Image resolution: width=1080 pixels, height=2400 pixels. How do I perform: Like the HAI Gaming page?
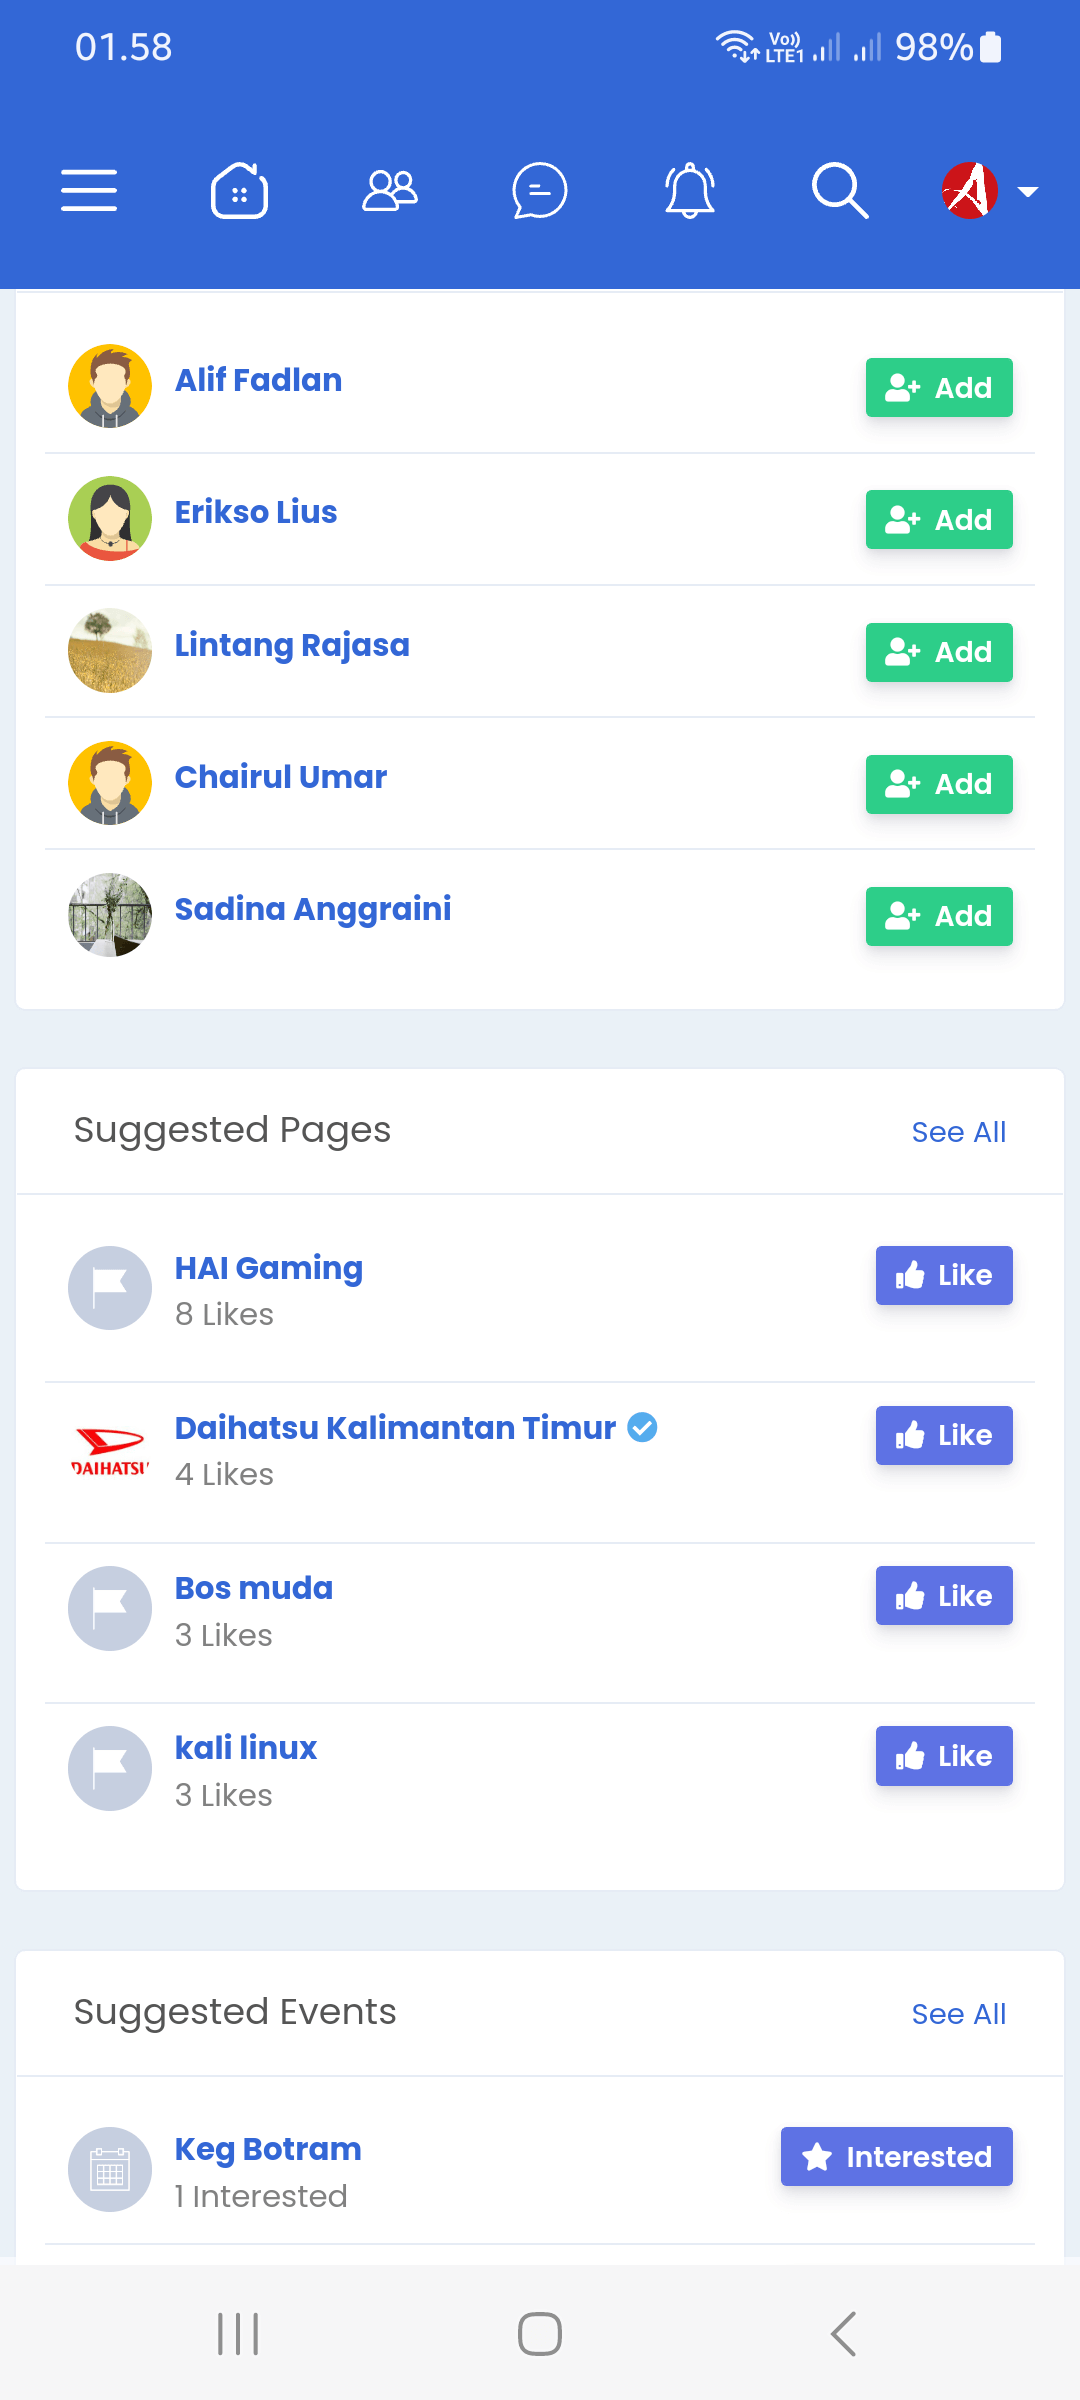point(943,1275)
